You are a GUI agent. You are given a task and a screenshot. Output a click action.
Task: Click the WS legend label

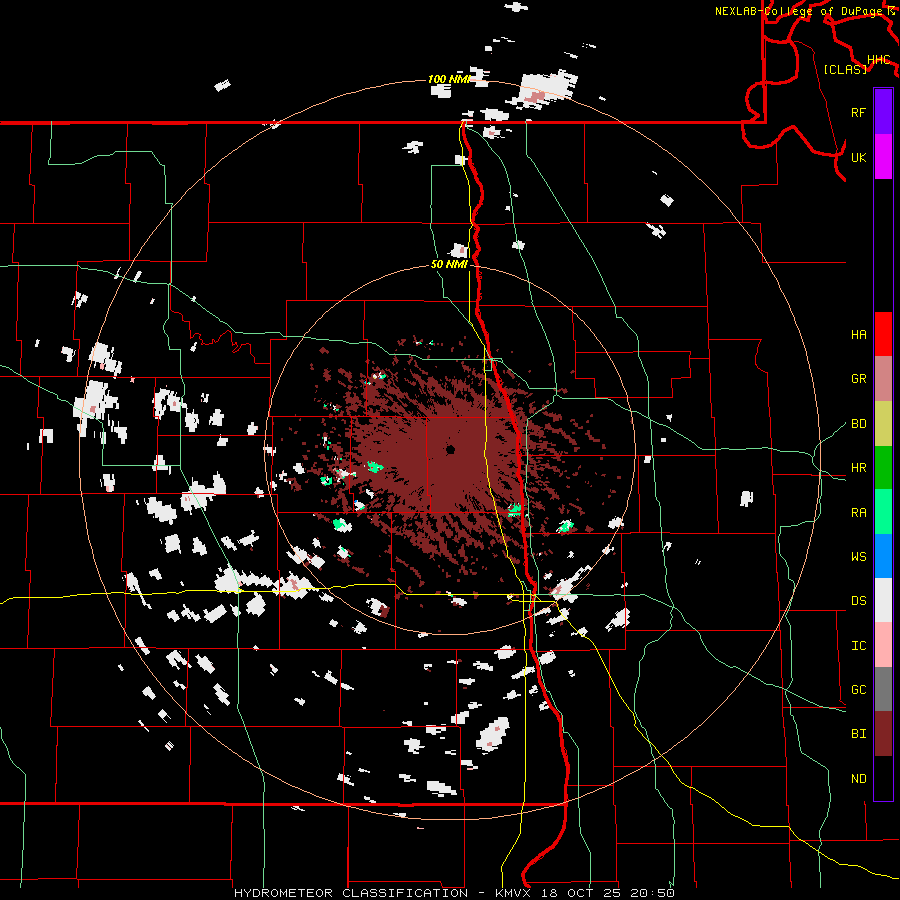click(858, 557)
